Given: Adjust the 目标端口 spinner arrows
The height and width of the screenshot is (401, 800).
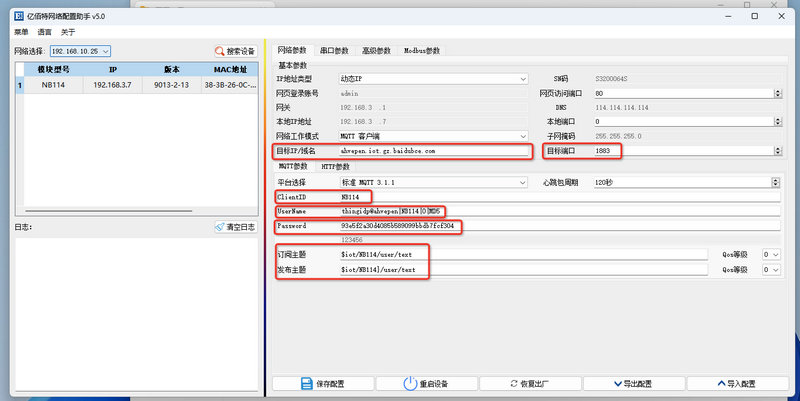Looking at the screenshot, I should point(777,151).
